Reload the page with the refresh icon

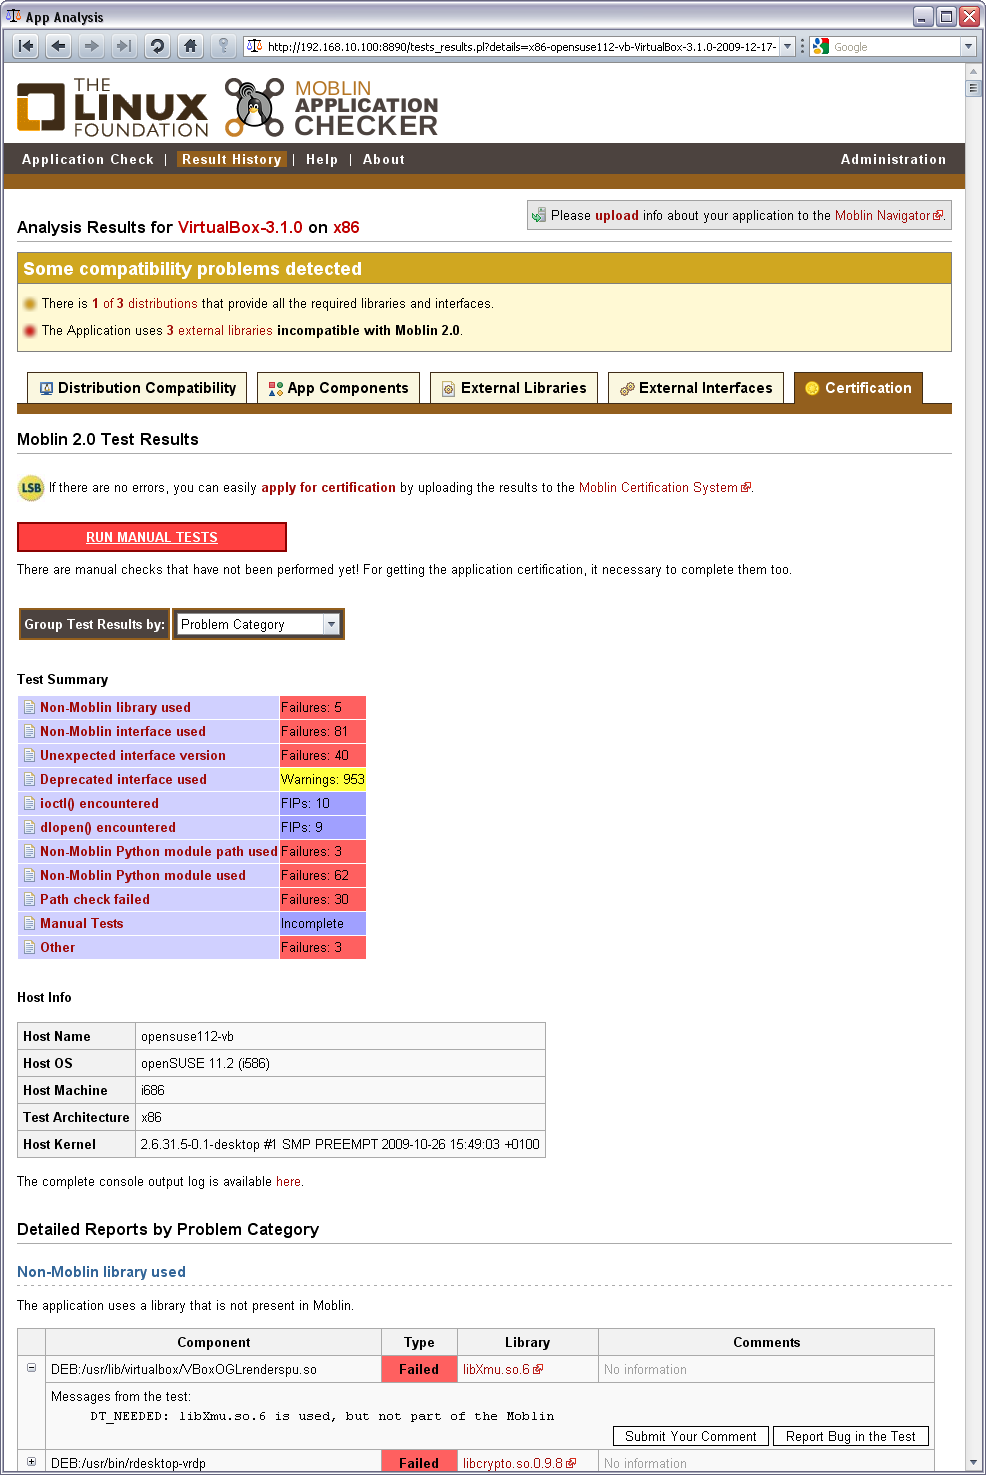[157, 46]
